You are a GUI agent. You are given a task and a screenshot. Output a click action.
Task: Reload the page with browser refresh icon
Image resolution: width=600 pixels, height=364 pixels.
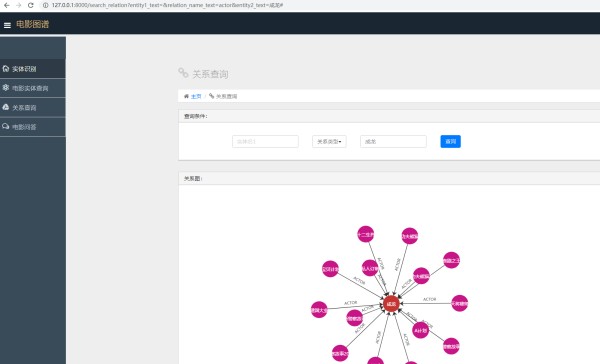click(x=31, y=5)
